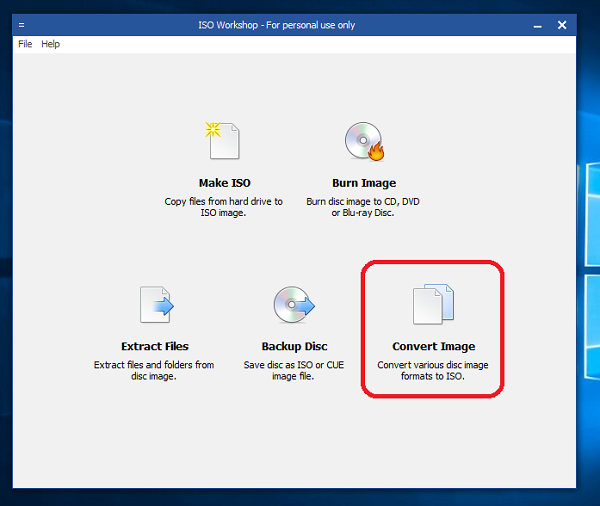
Task: Open the File menu
Action: point(25,44)
